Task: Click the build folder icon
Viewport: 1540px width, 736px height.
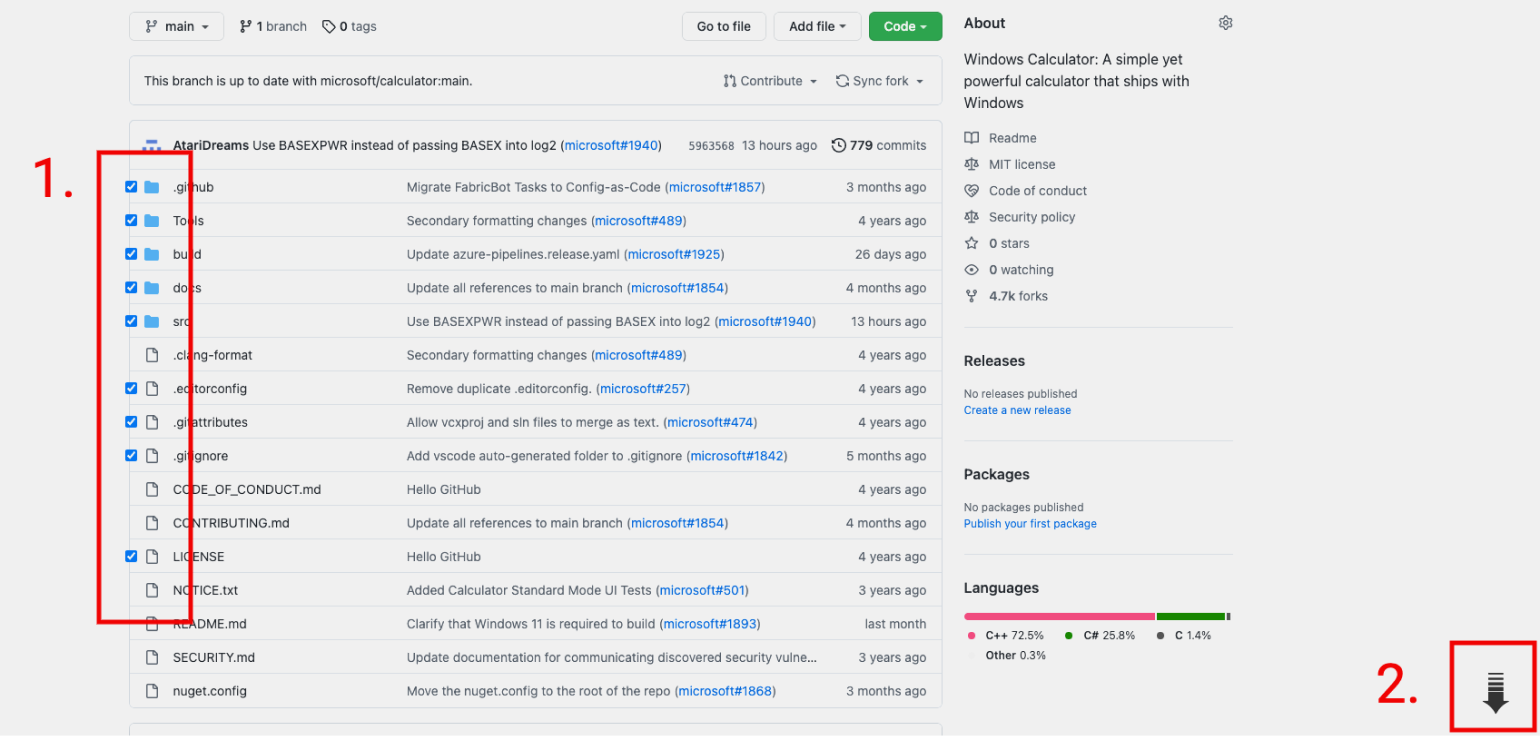Action: pos(152,254)
